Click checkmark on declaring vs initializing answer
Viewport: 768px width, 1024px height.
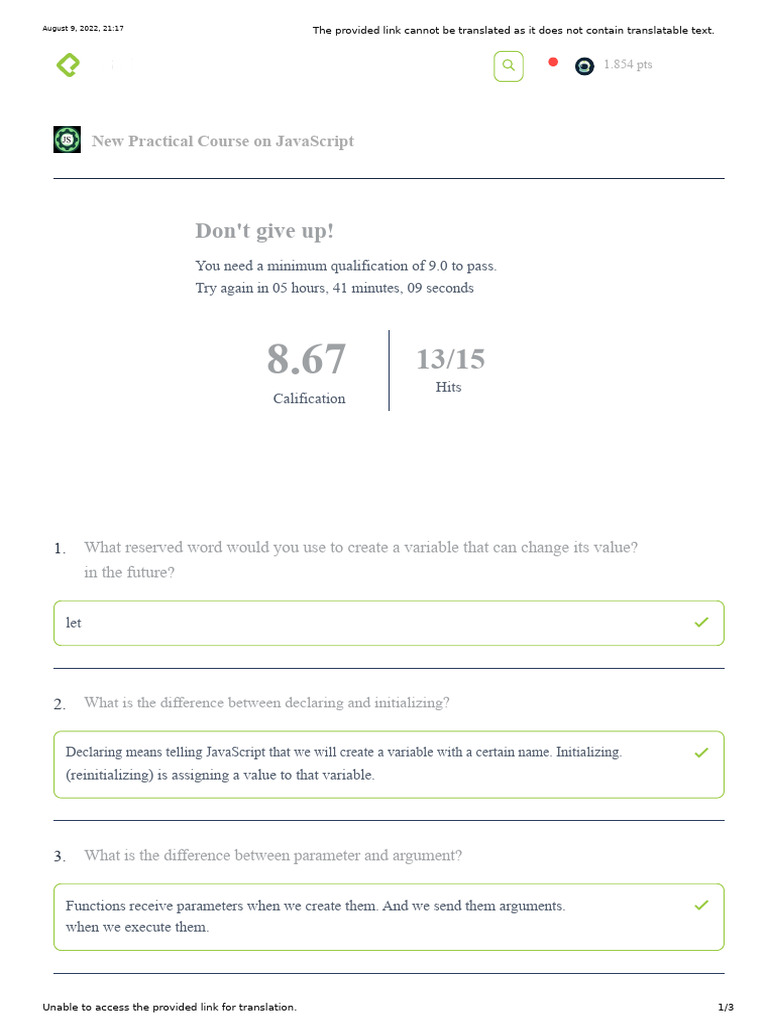[x=701, y=752]
